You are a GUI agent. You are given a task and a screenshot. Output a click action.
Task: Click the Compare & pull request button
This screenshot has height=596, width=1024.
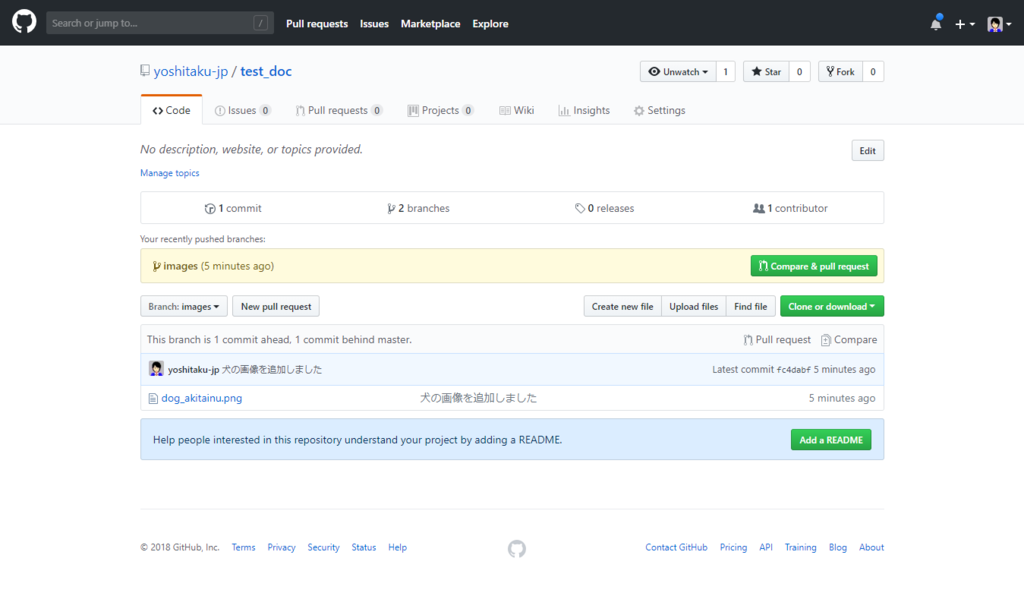coord(814,266)
